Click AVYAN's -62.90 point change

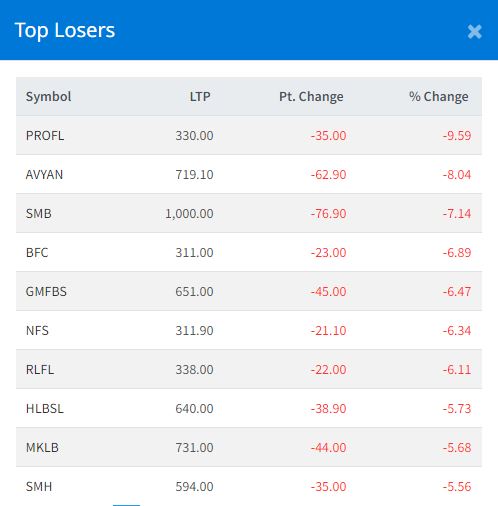(328, 175)
